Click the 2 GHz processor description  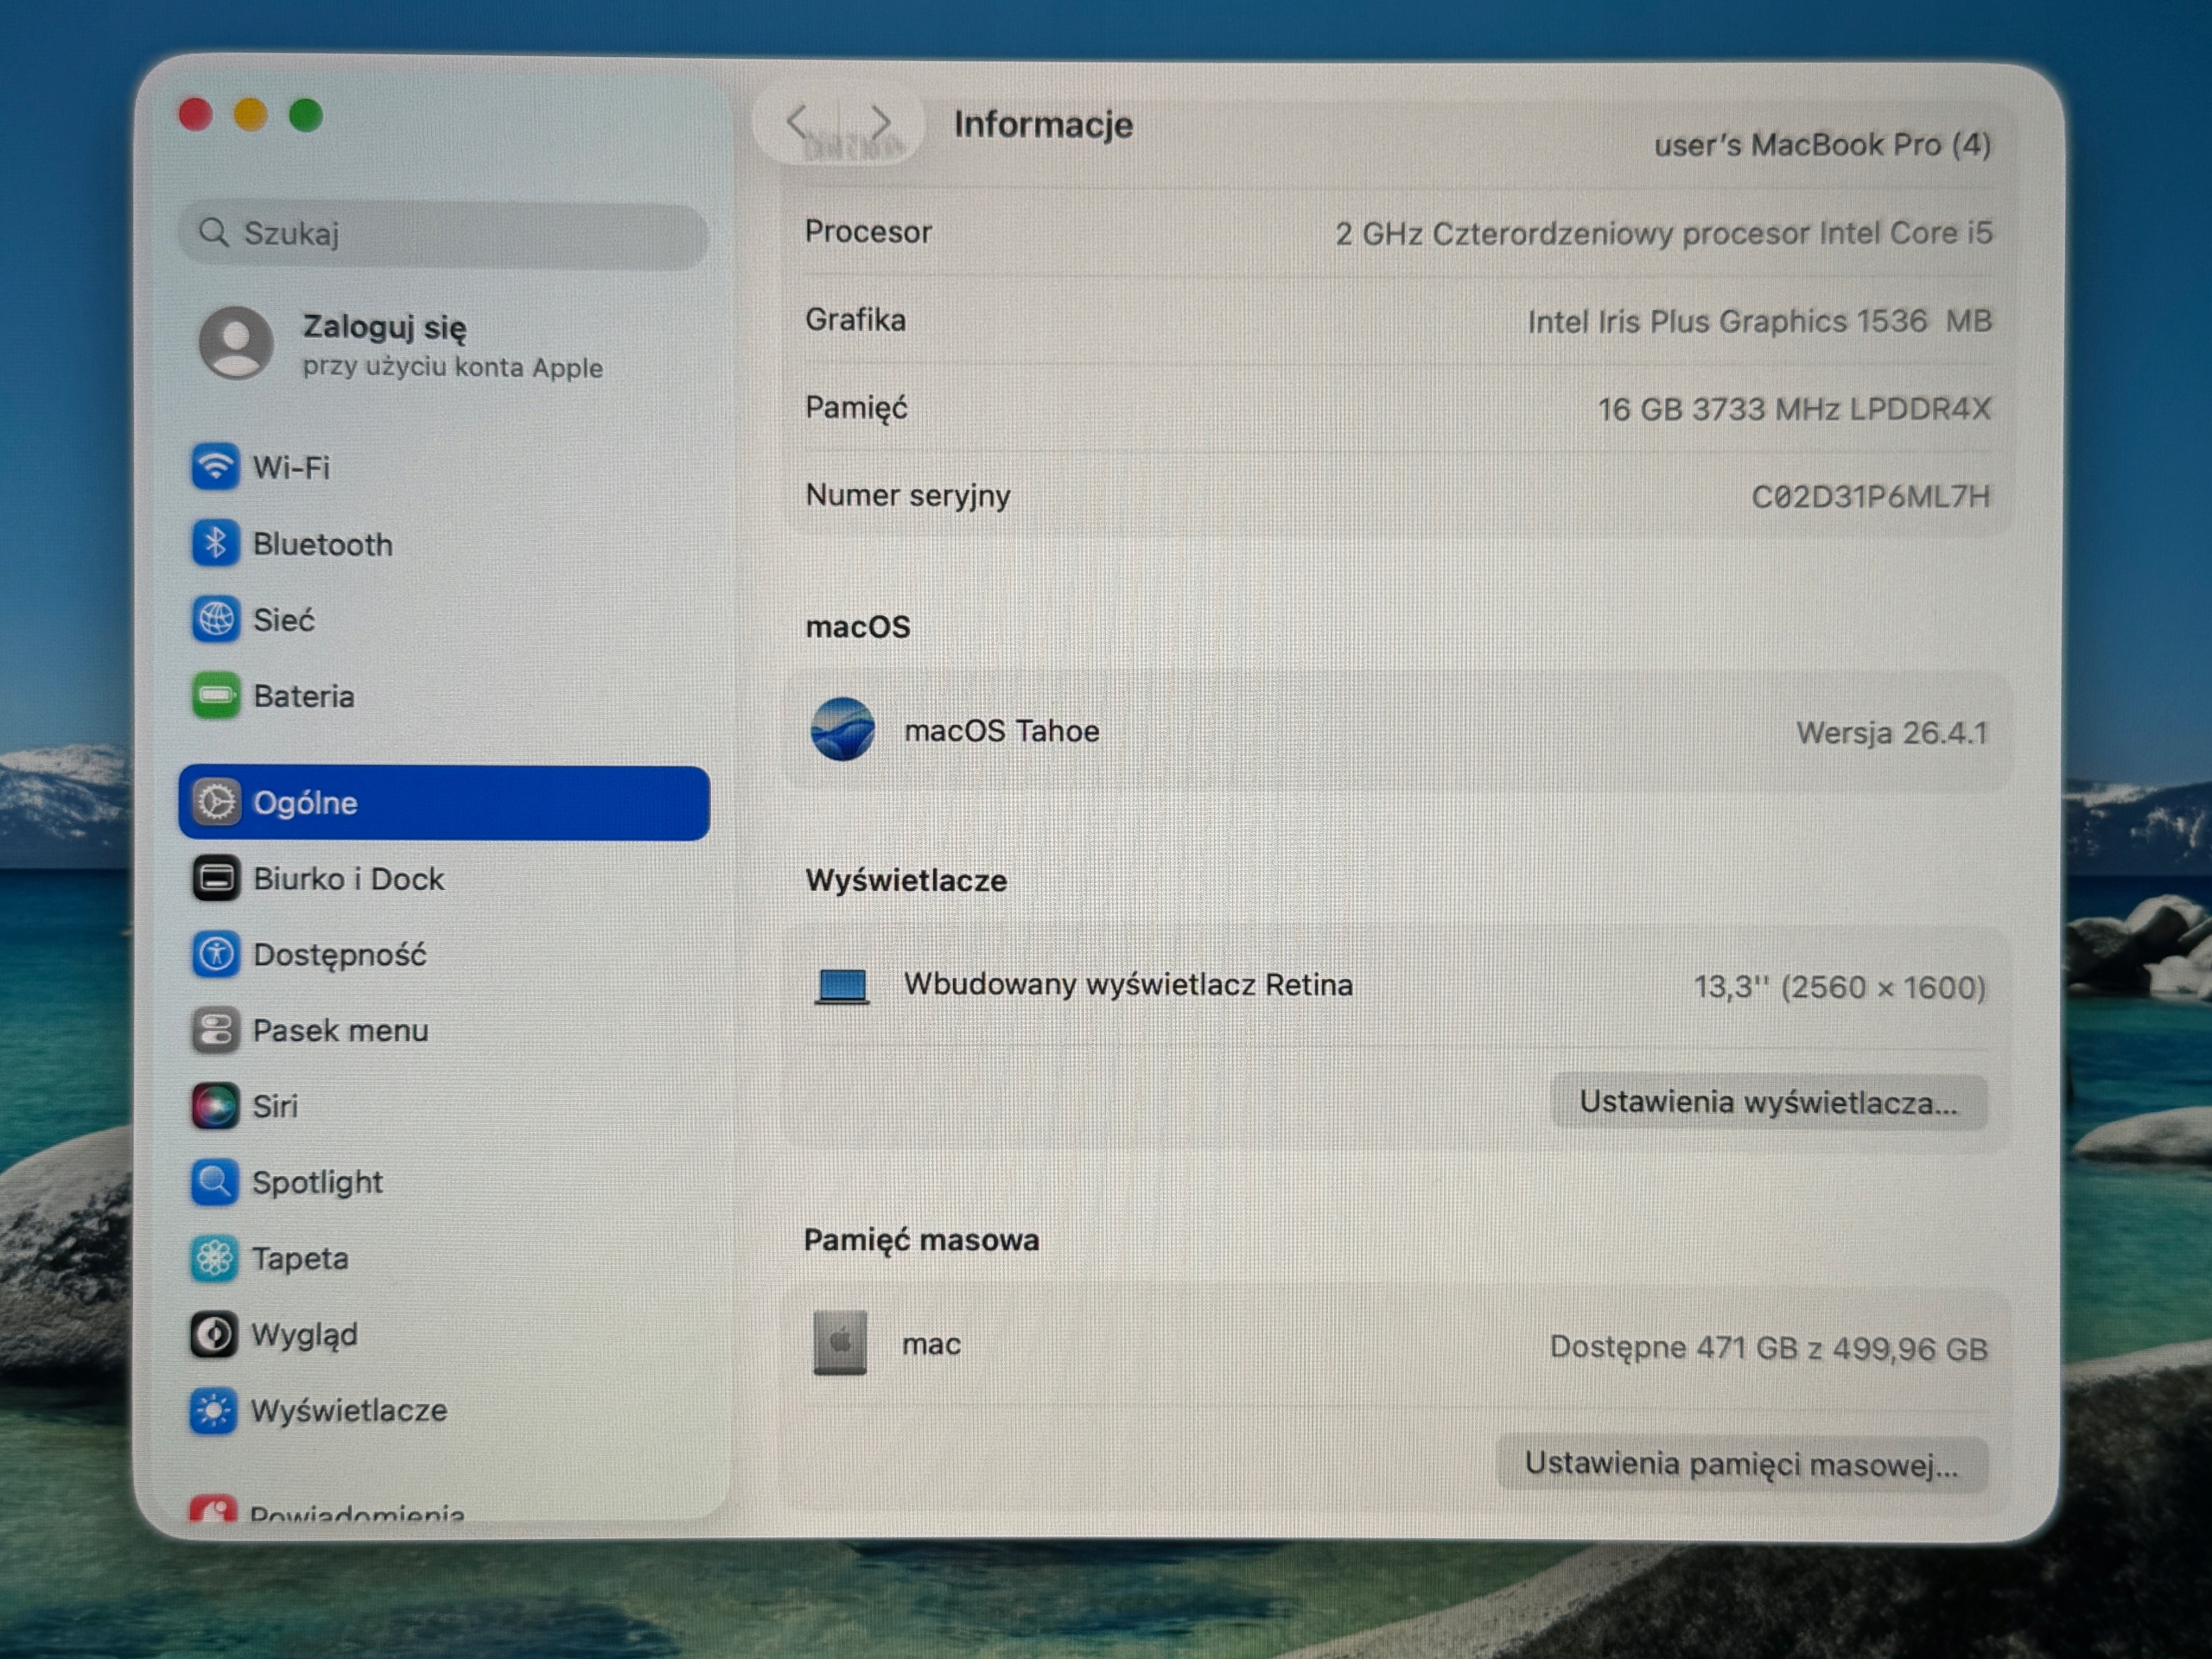click(x=1663, y=233)
